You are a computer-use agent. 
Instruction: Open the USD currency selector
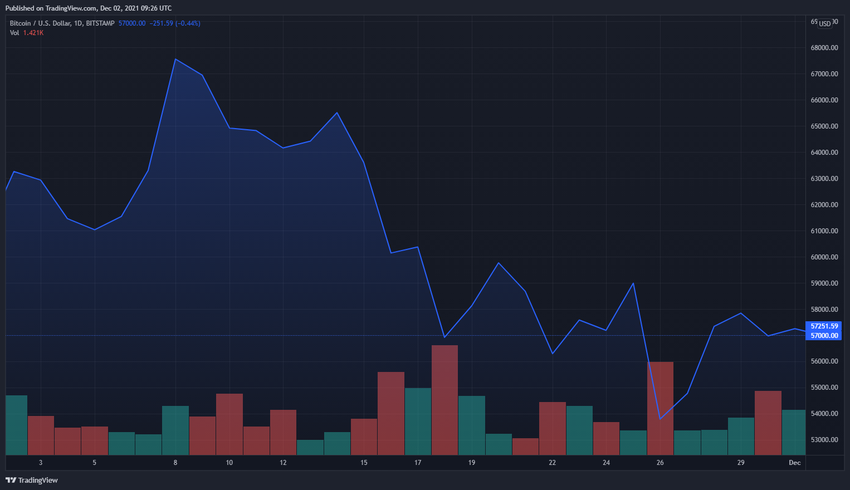(825, 23)
